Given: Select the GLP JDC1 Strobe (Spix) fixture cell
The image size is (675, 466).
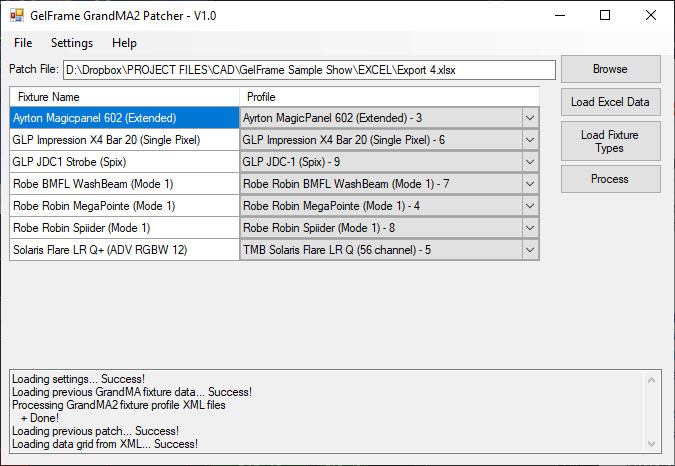Looking at the screenshot, I should [x=124, y=162].
